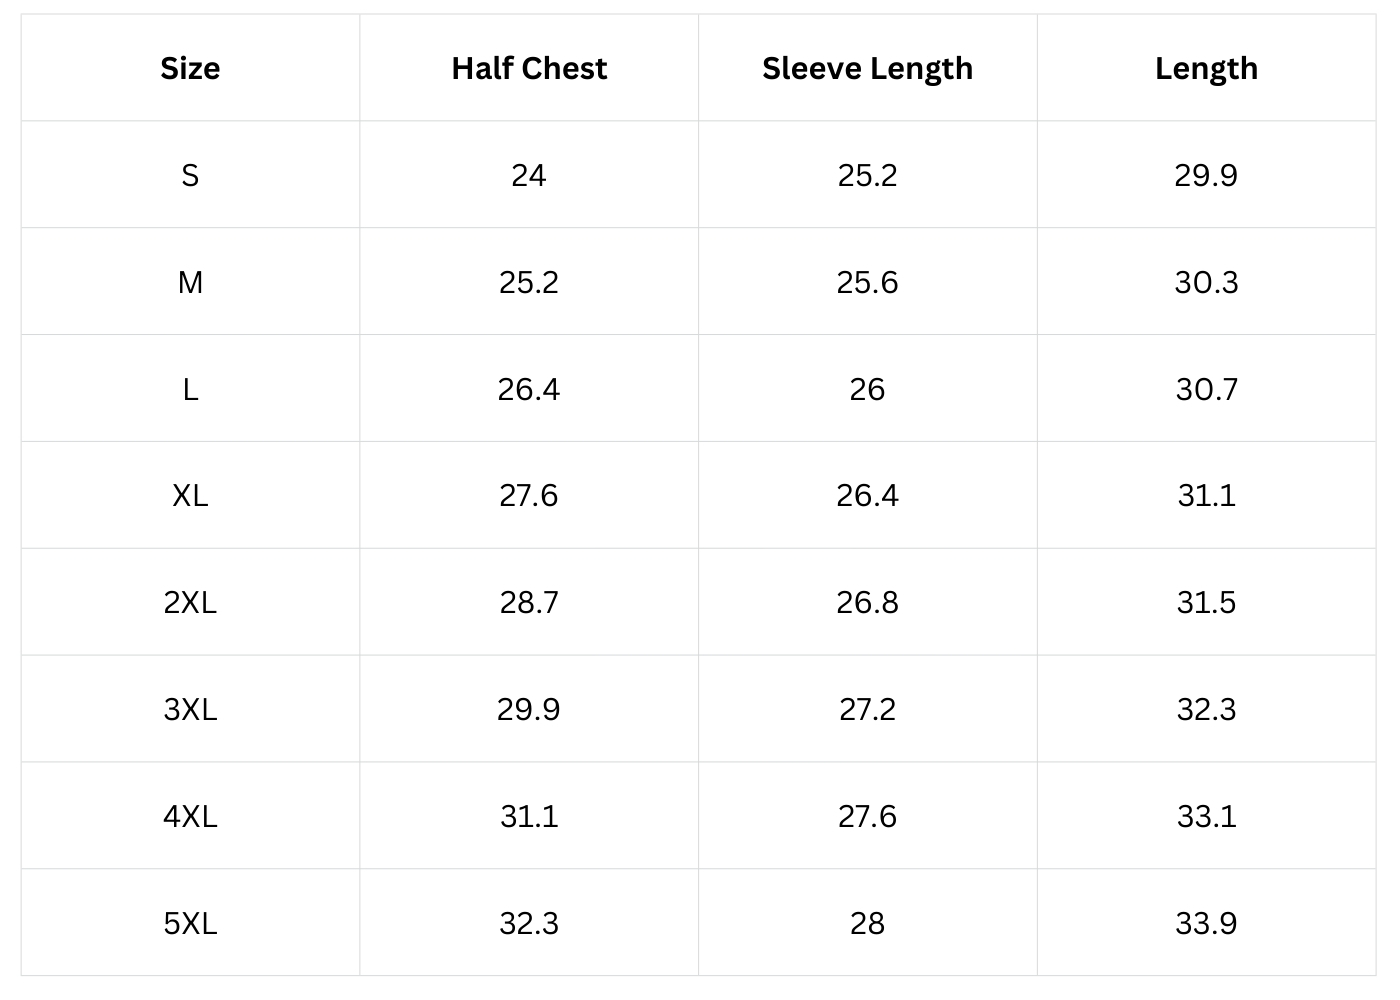
Task: Click sleeve length value 25.6
Action: (867, 282)
